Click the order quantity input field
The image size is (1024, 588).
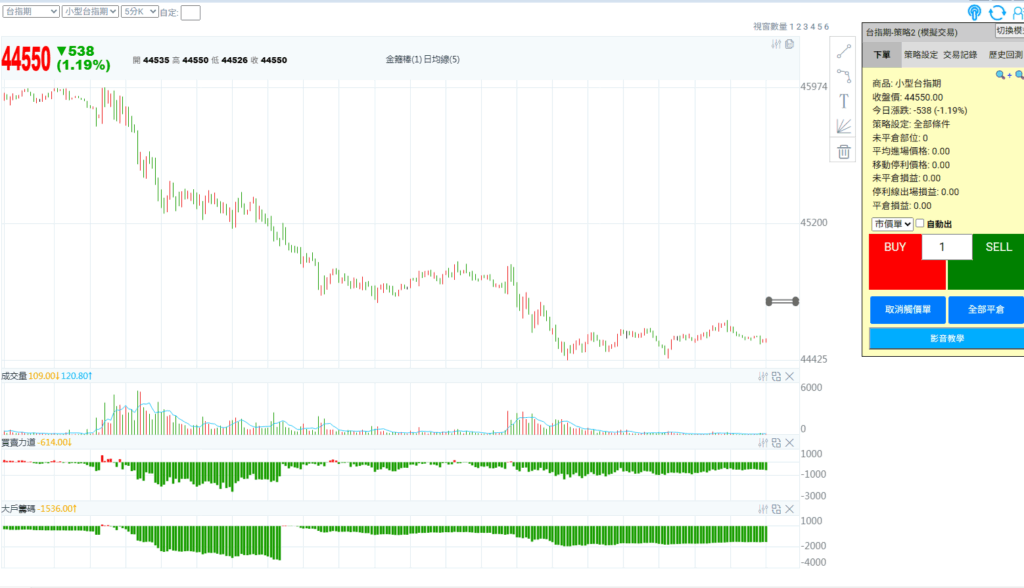pyautogui.click(x=947, y=247)
